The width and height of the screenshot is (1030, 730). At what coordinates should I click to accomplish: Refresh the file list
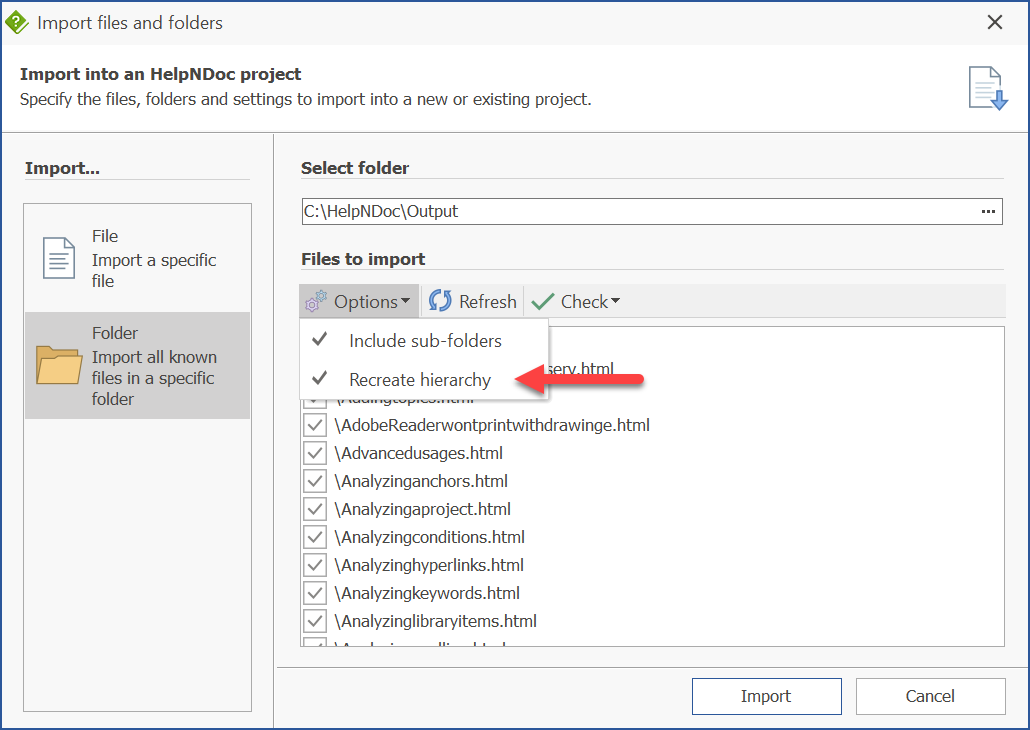coord(473,302)
